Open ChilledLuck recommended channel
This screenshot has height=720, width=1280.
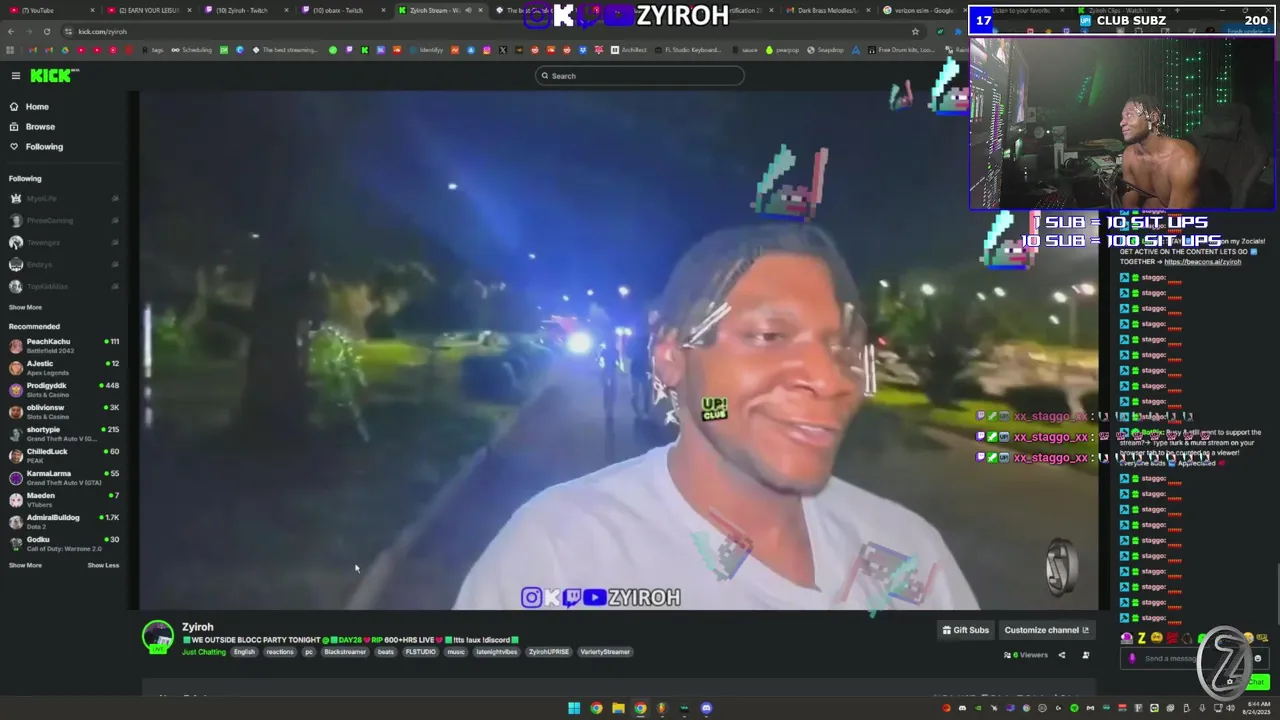(x=64, y=455)
